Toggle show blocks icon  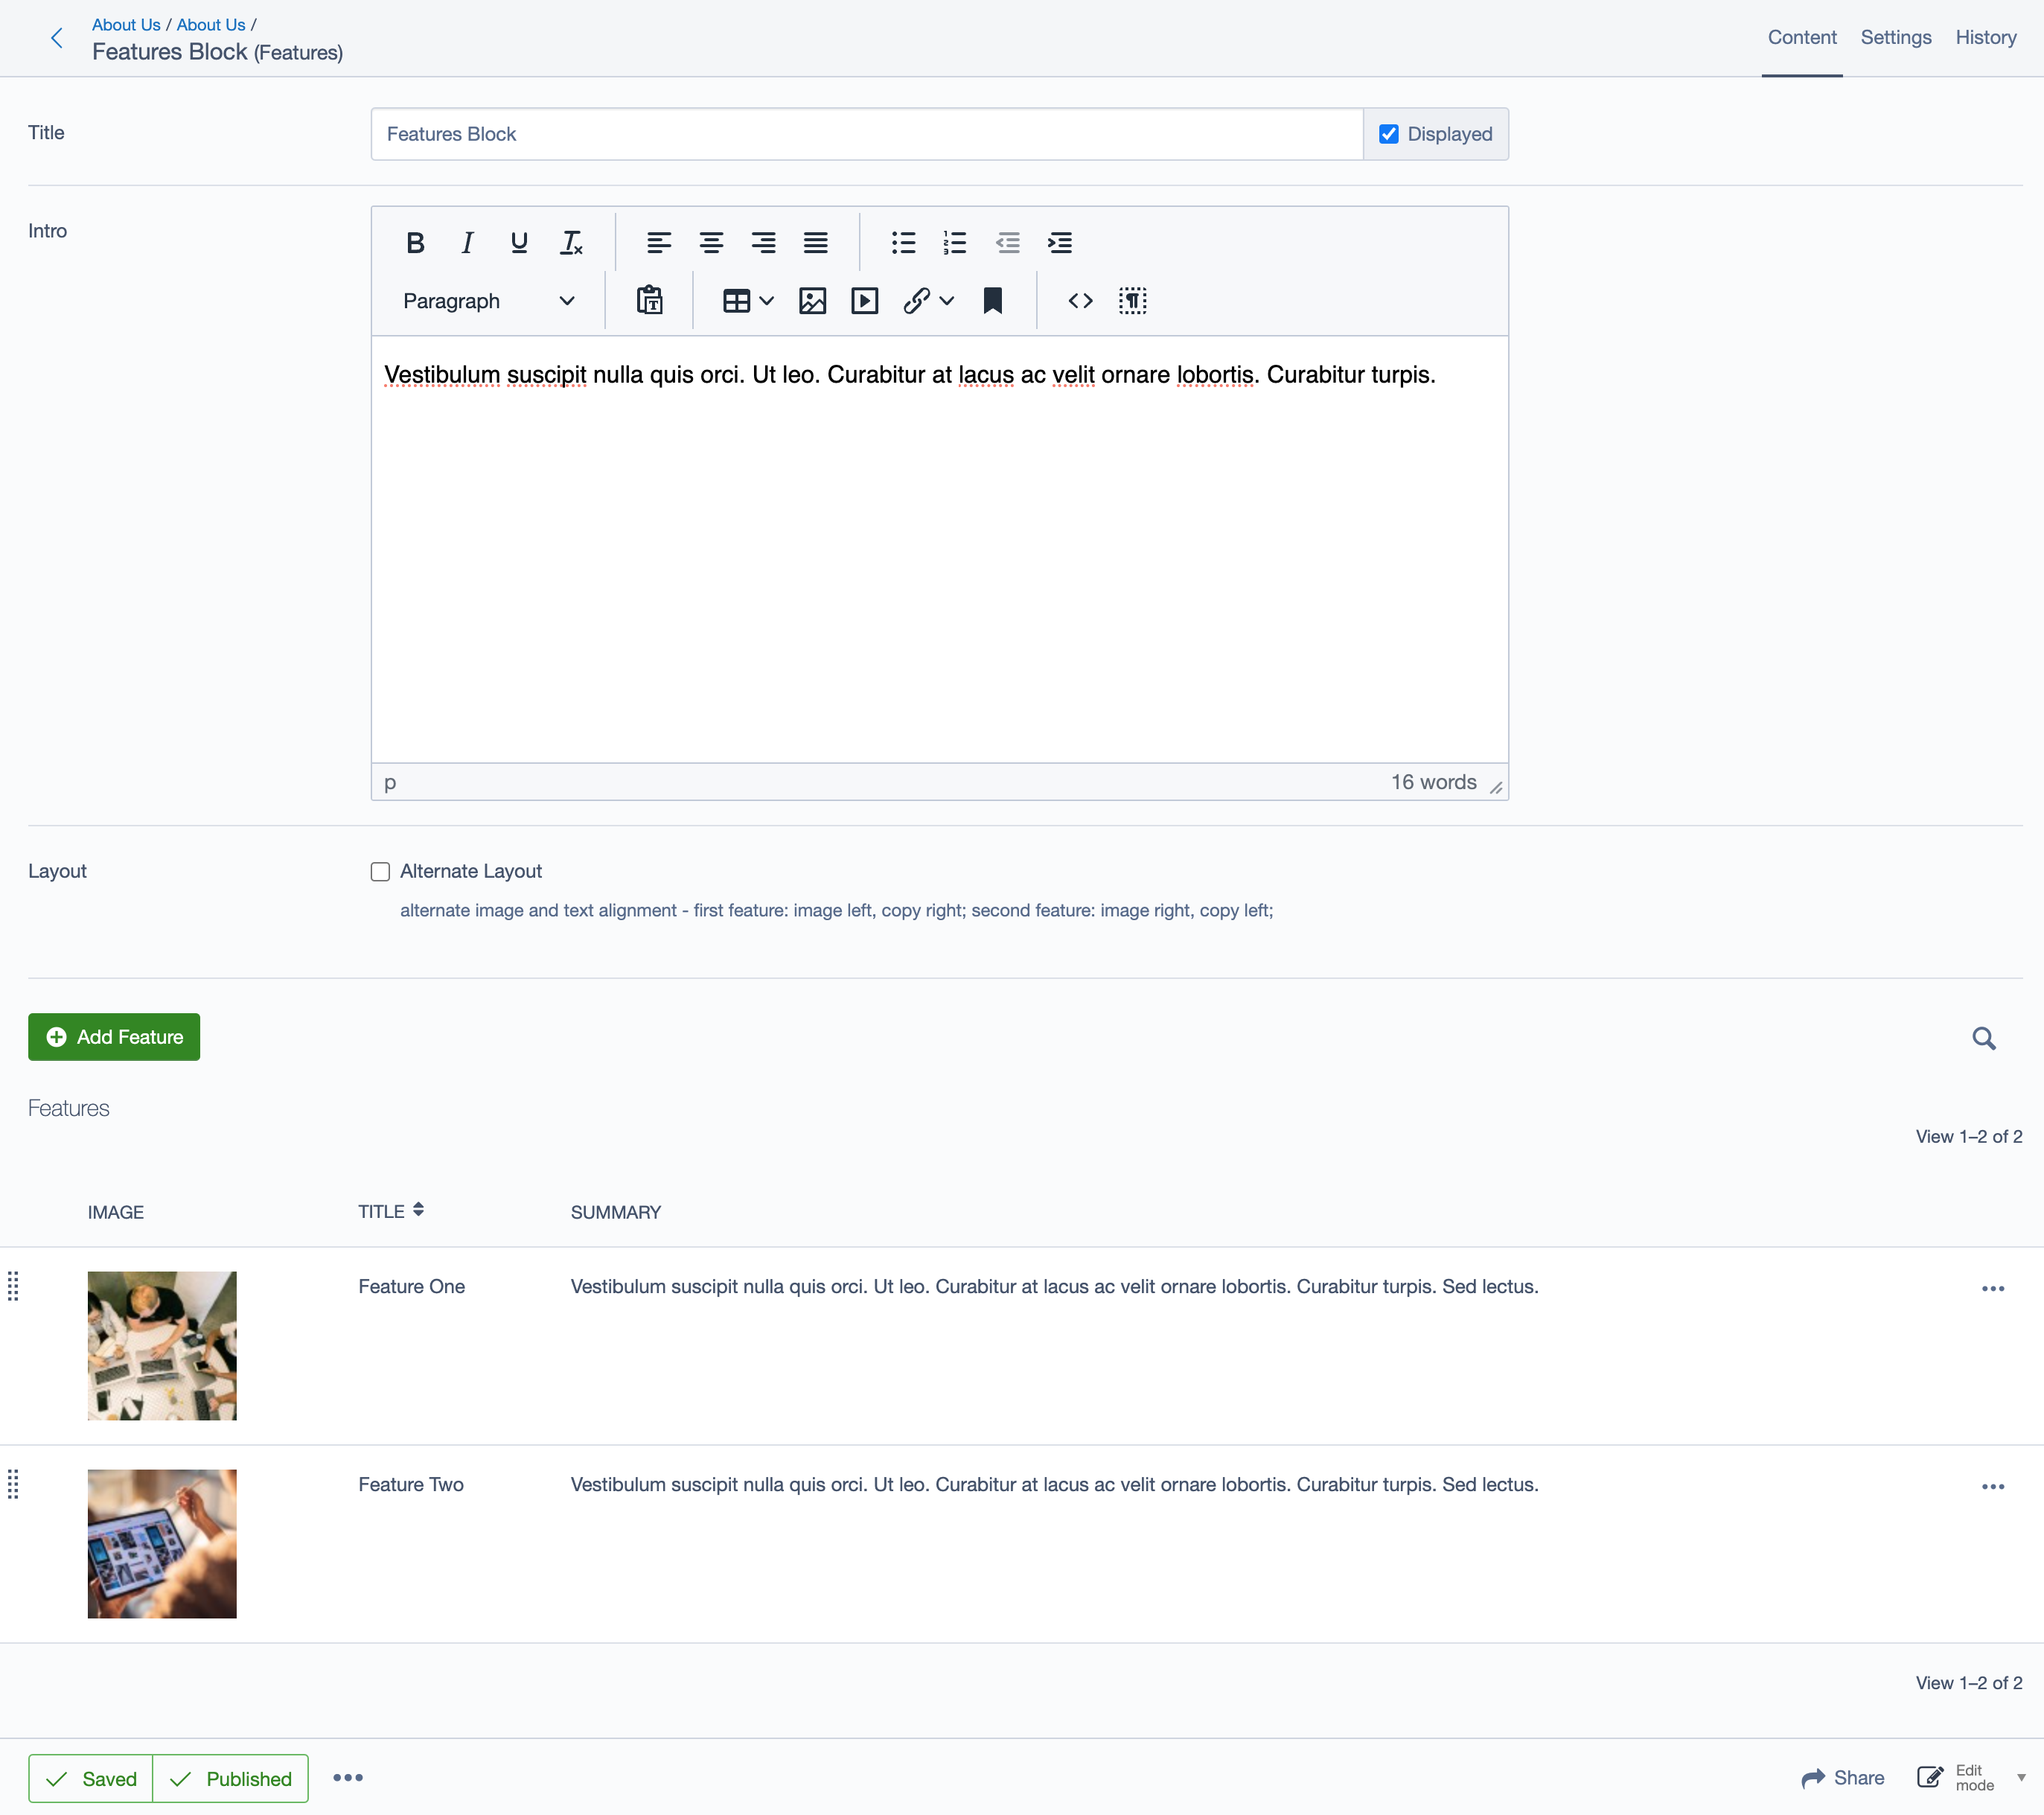1132,301
